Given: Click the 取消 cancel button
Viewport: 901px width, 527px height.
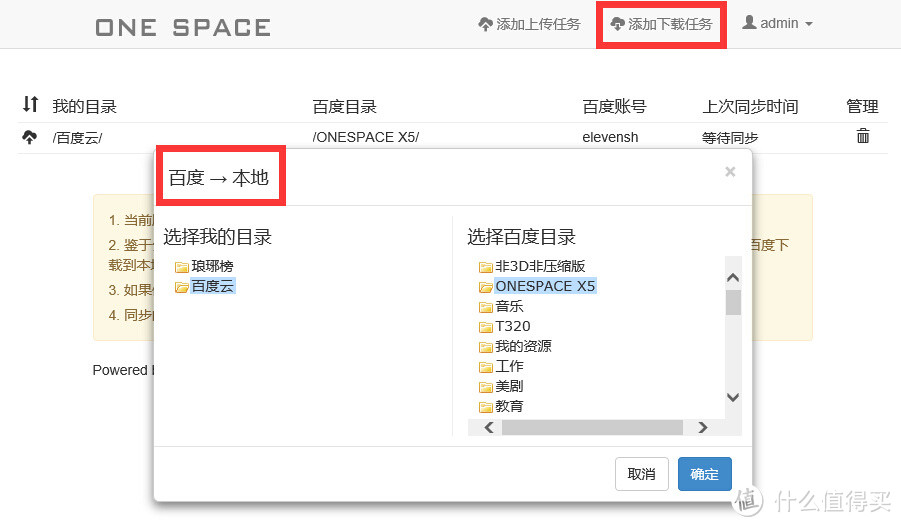Looking at the screenshot, I should coord(641,474).
